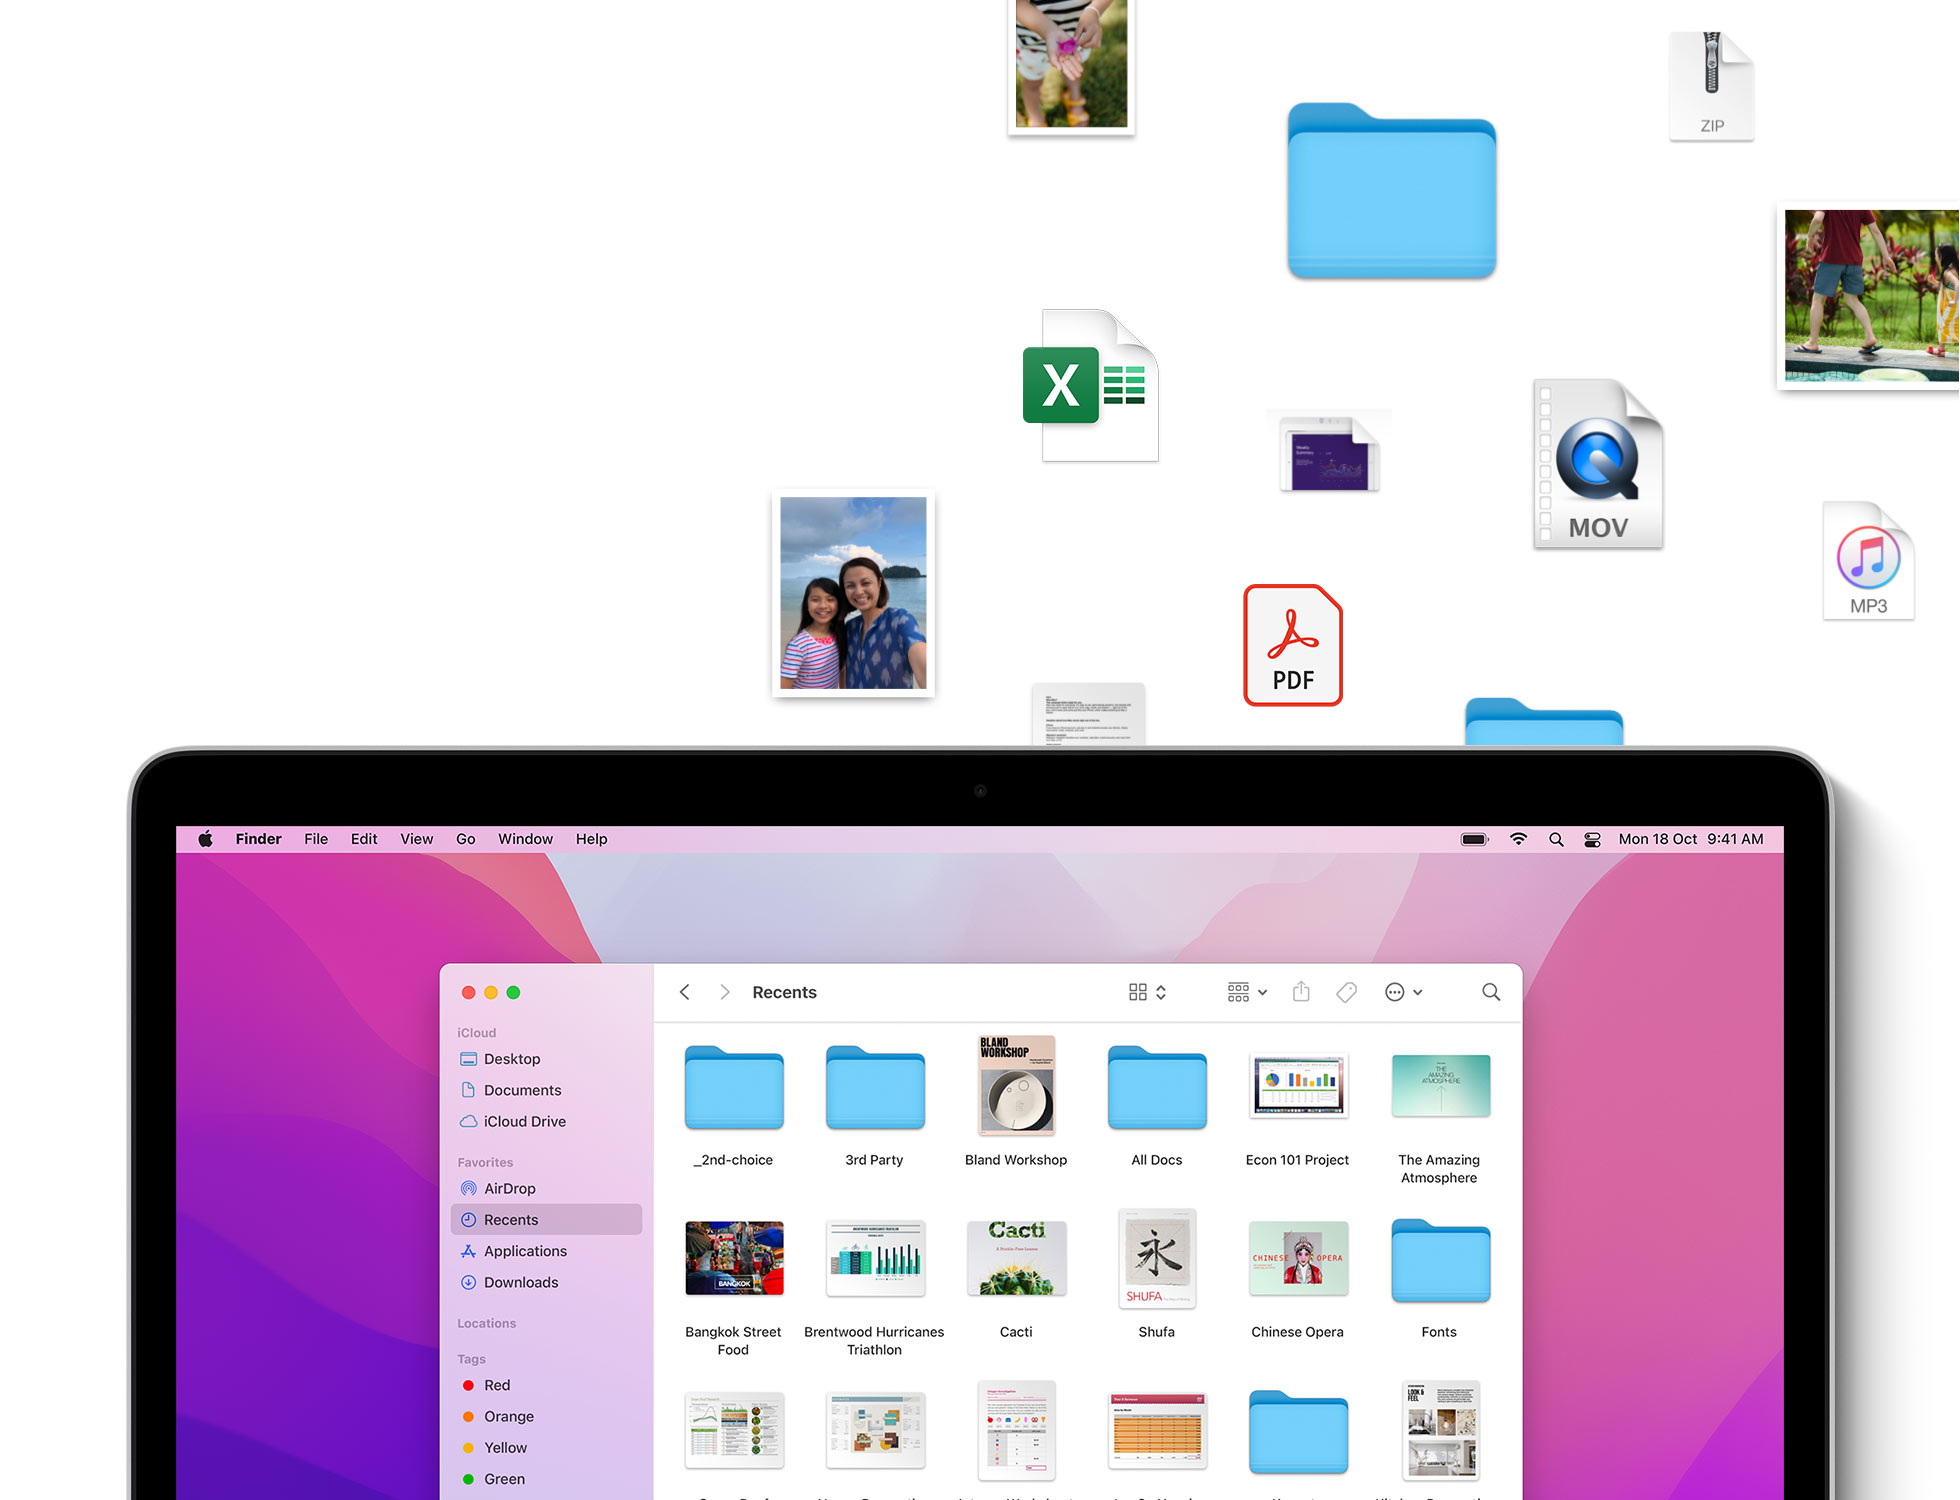Image resolution: width=1960 pixels, height=1500 pixels.
Task: Select the Fonts folder
Action: pyautogui.click(x=1440, y=1261)
